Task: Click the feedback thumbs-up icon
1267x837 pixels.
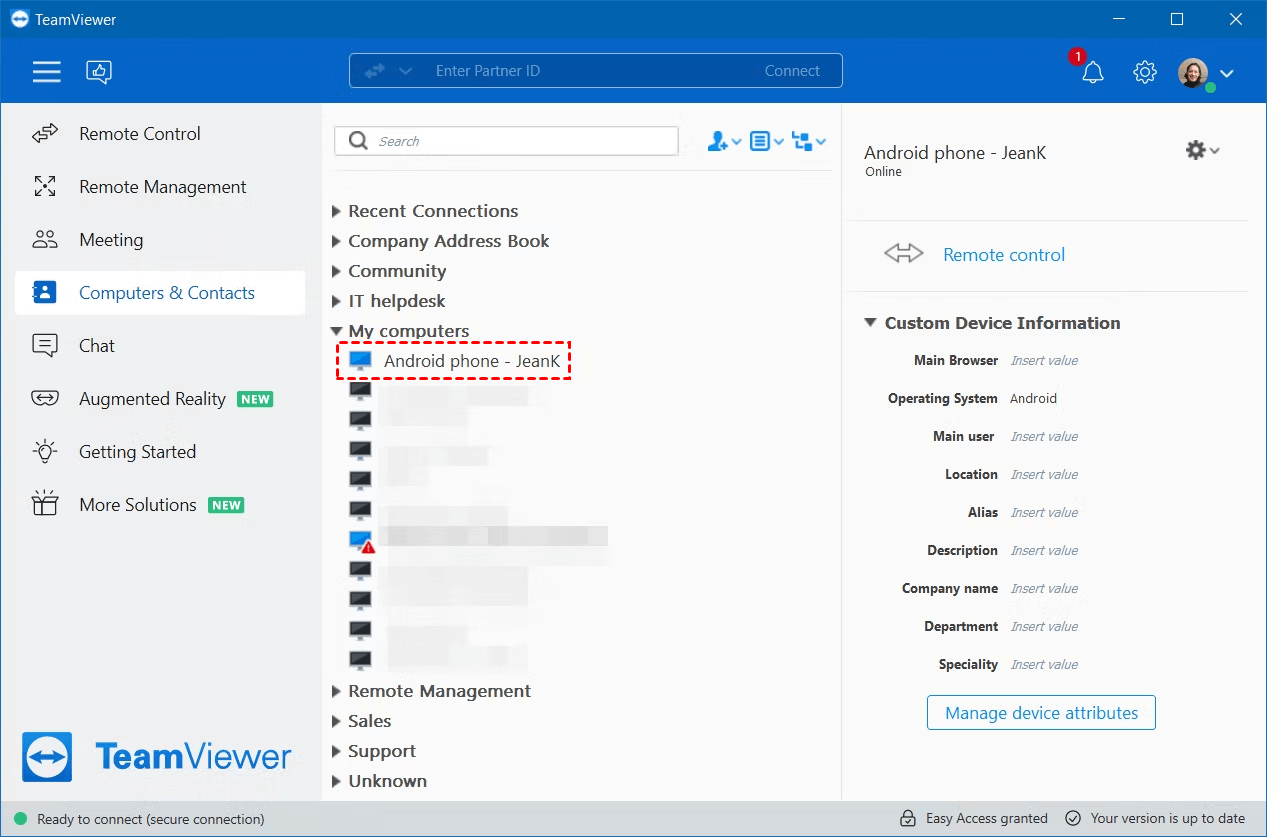Action: (x=99, y=71)
